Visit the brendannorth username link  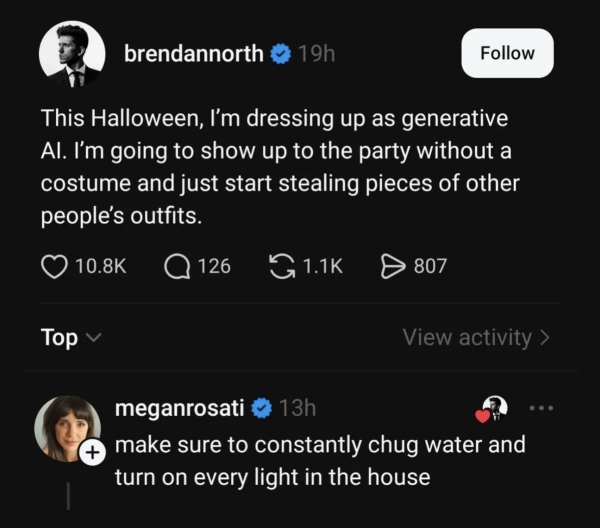tap(193, 54)
